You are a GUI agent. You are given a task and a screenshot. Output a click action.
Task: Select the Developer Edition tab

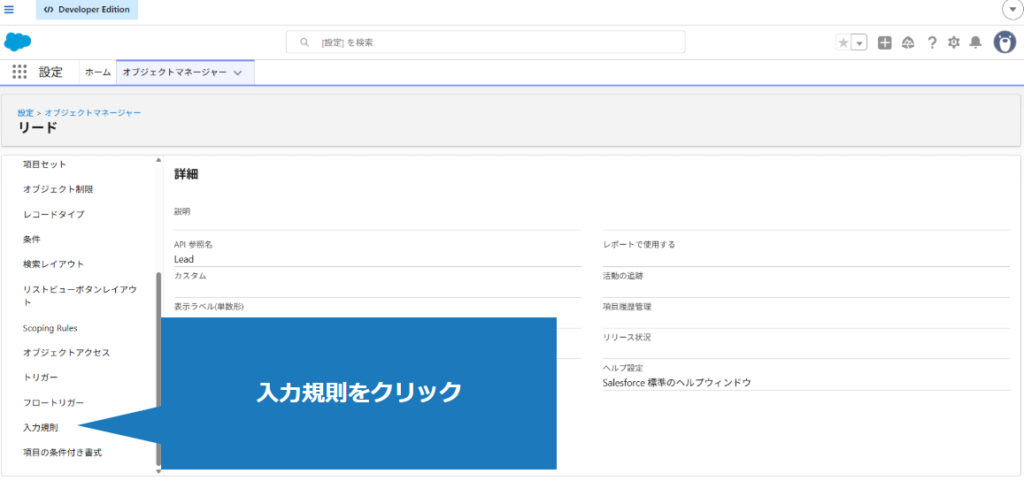88,10
